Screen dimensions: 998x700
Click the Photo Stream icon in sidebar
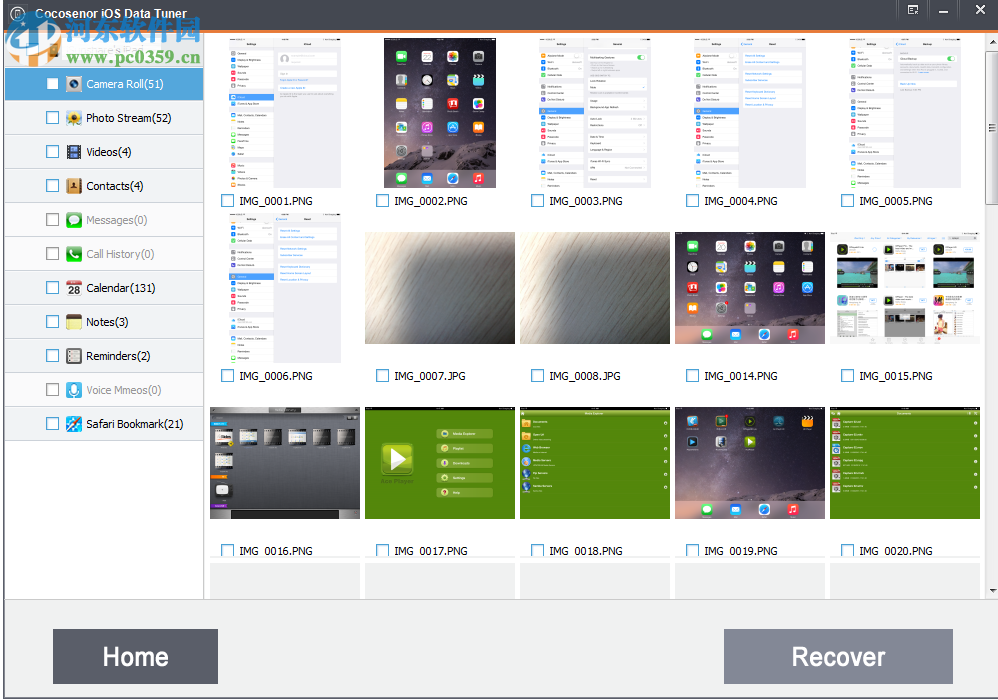pos(74,118)
